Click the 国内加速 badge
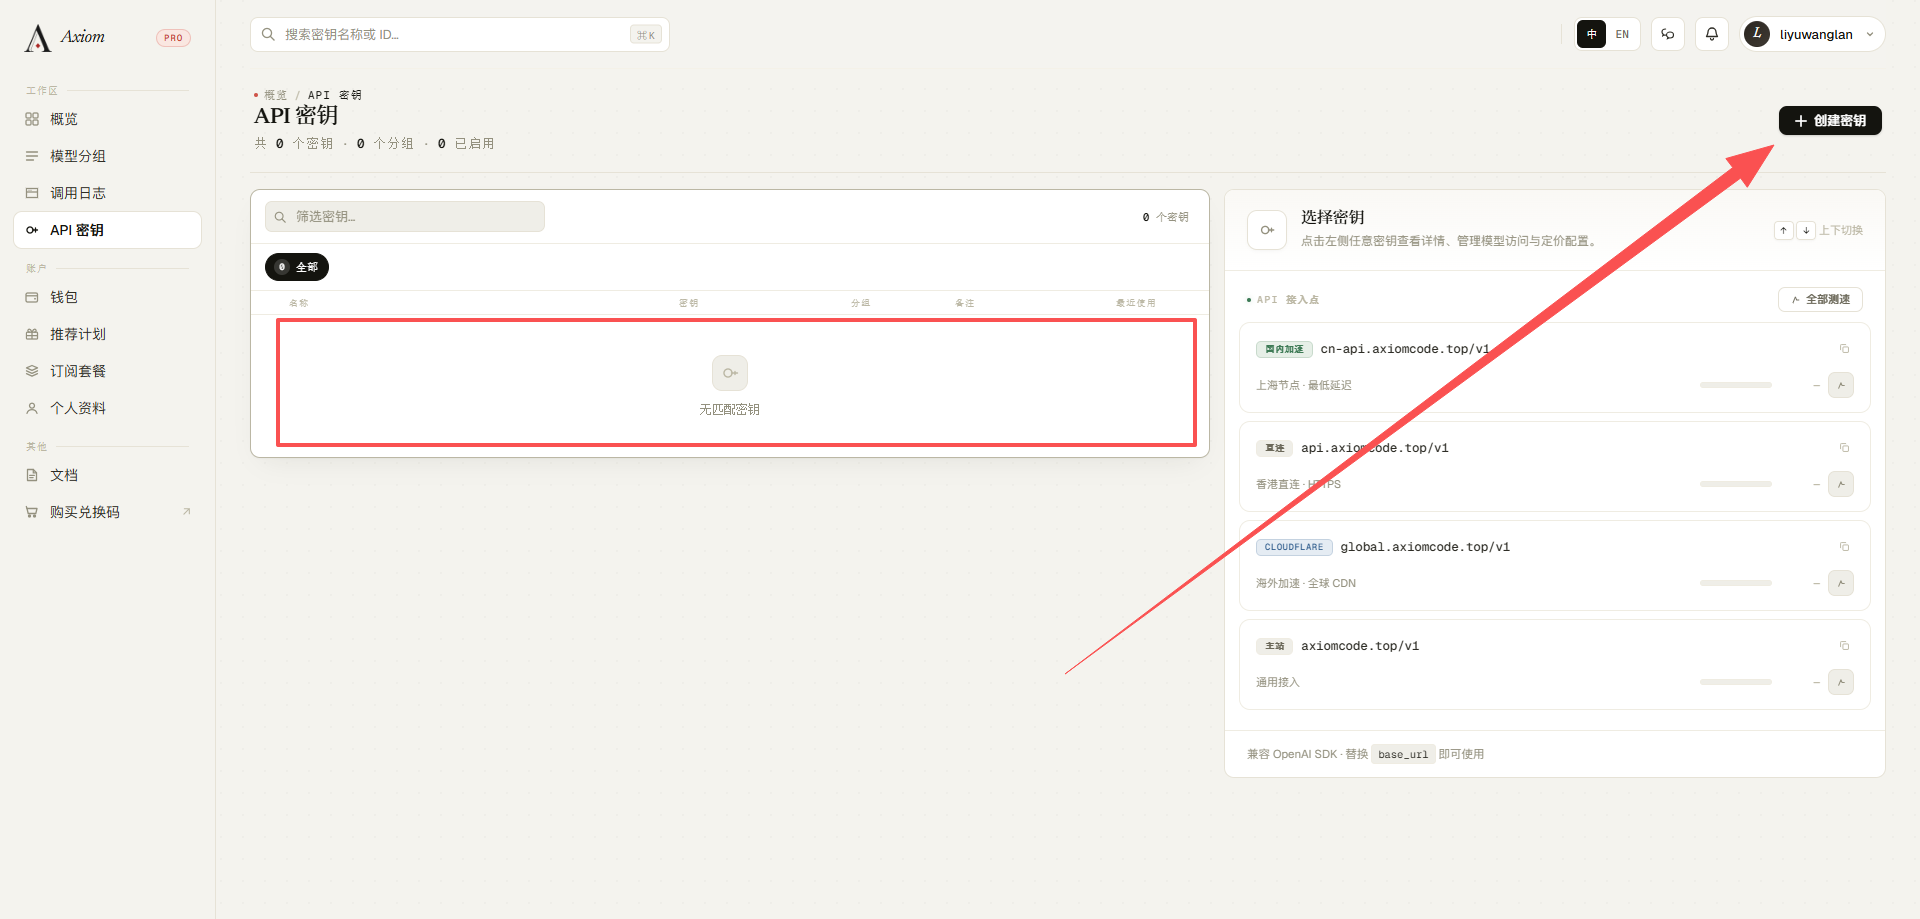 coord(1284,349)
